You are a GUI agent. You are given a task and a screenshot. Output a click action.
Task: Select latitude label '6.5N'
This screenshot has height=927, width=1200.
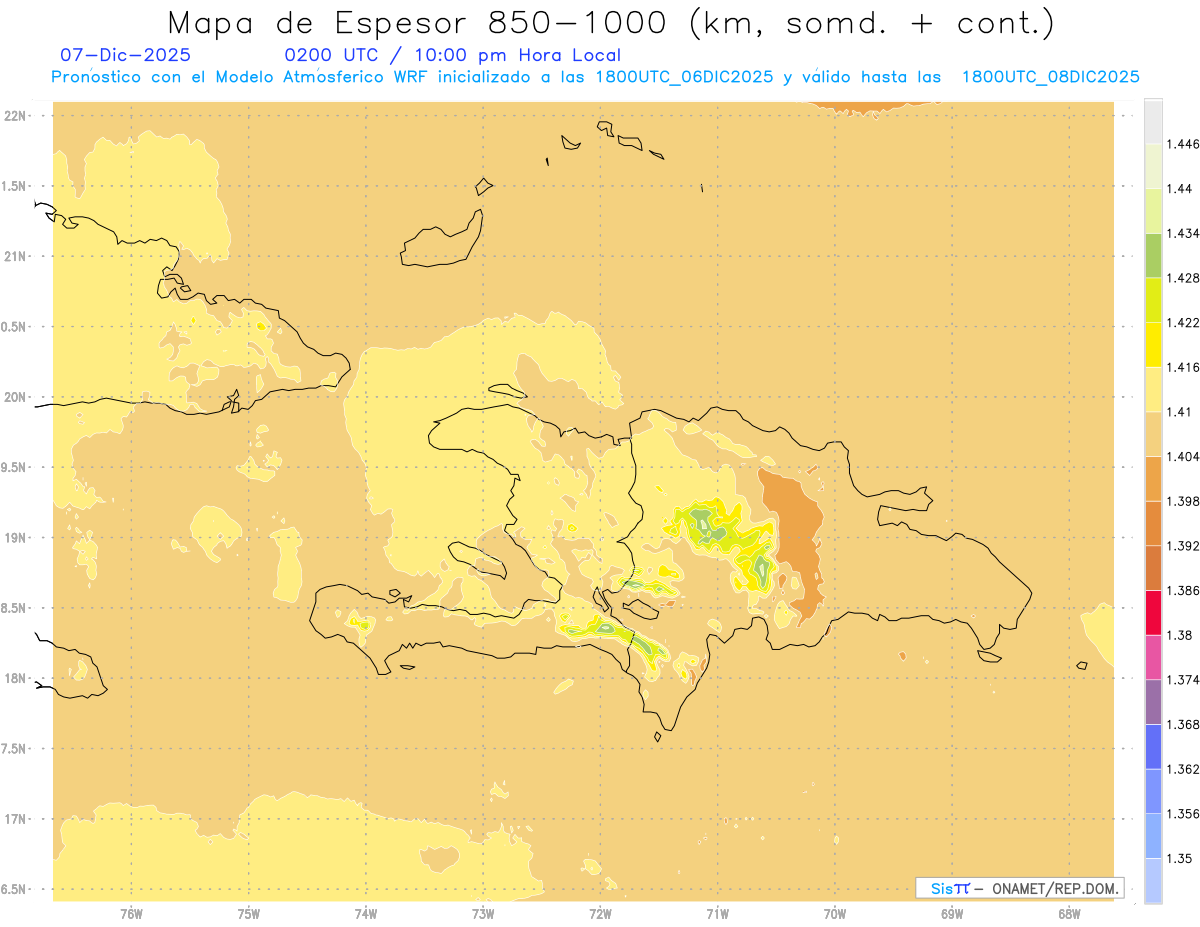[x=14, y=889]
